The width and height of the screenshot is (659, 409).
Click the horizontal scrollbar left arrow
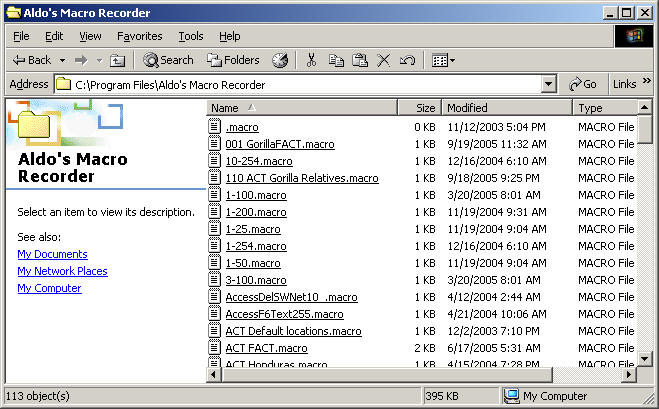click(x=214, y=374)
